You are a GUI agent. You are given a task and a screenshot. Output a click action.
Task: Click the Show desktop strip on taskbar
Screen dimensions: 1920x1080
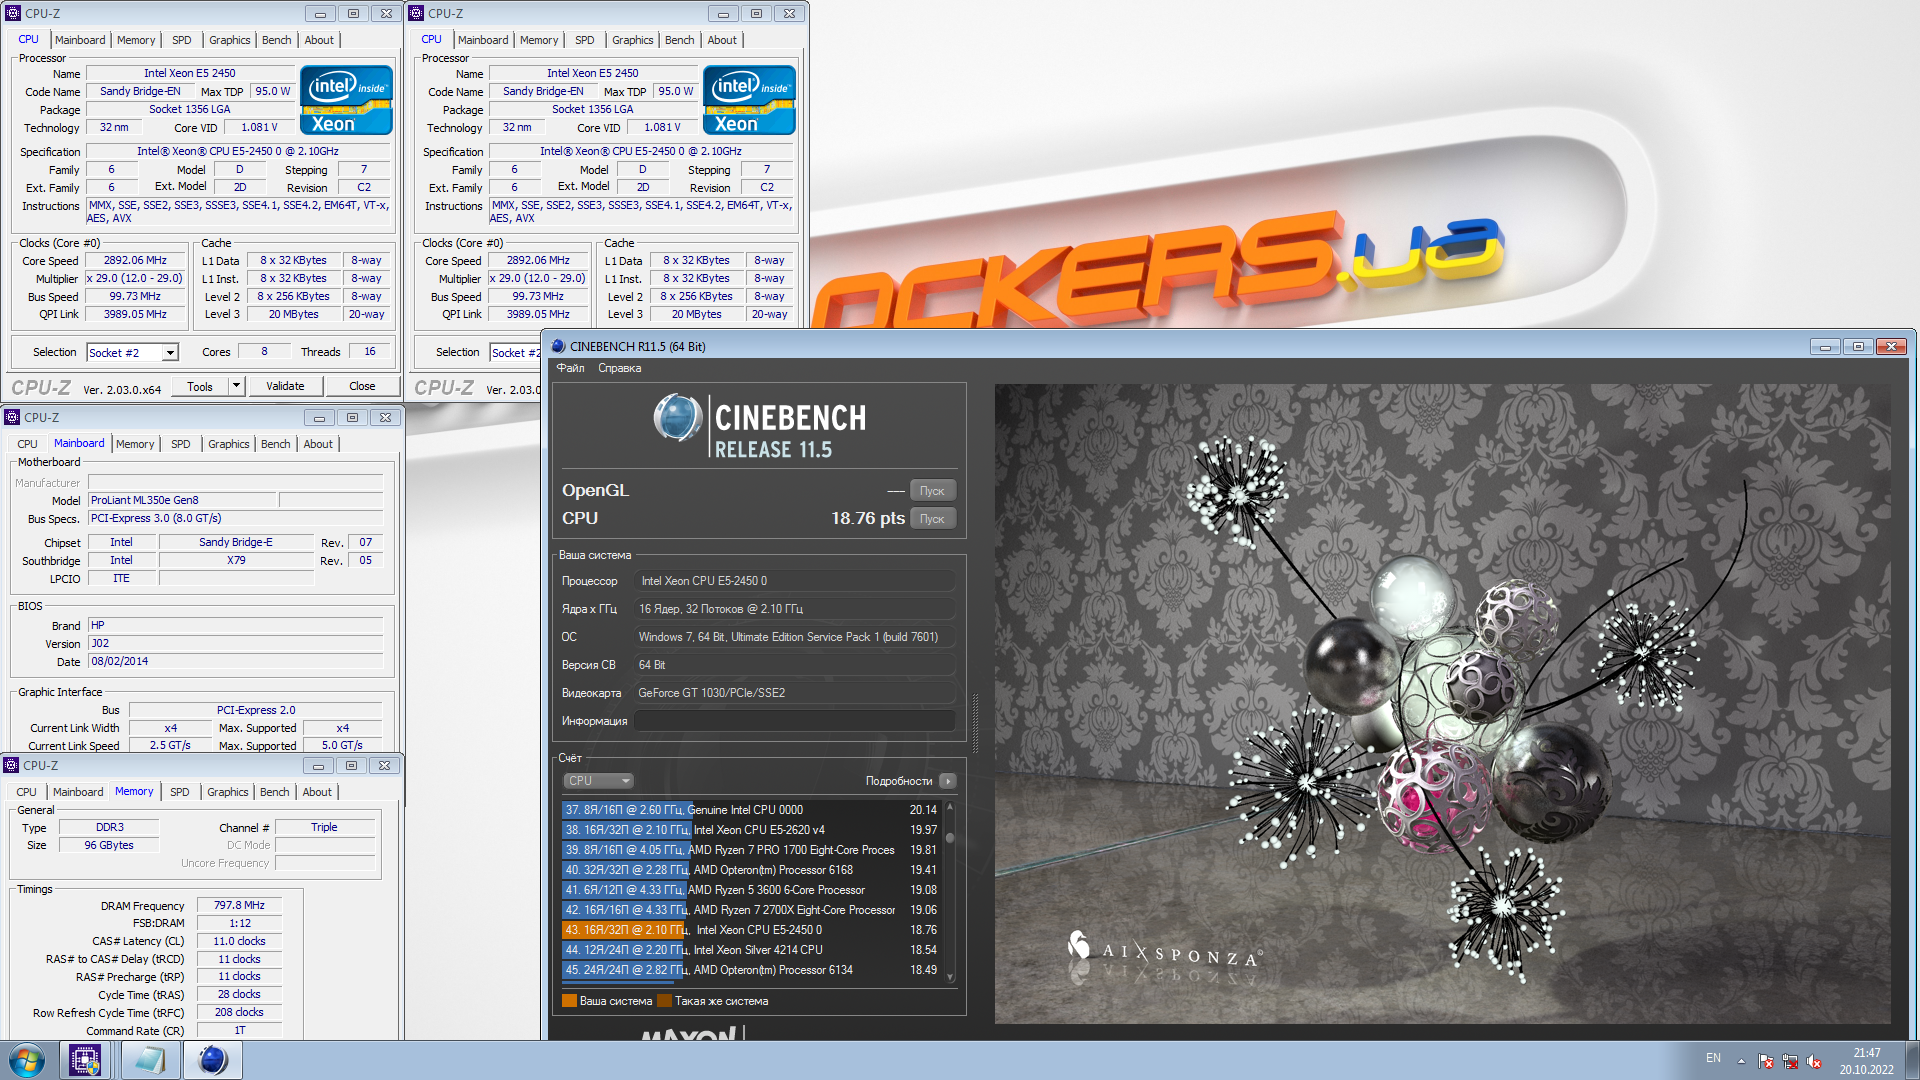click(x=1912, y=1061)
